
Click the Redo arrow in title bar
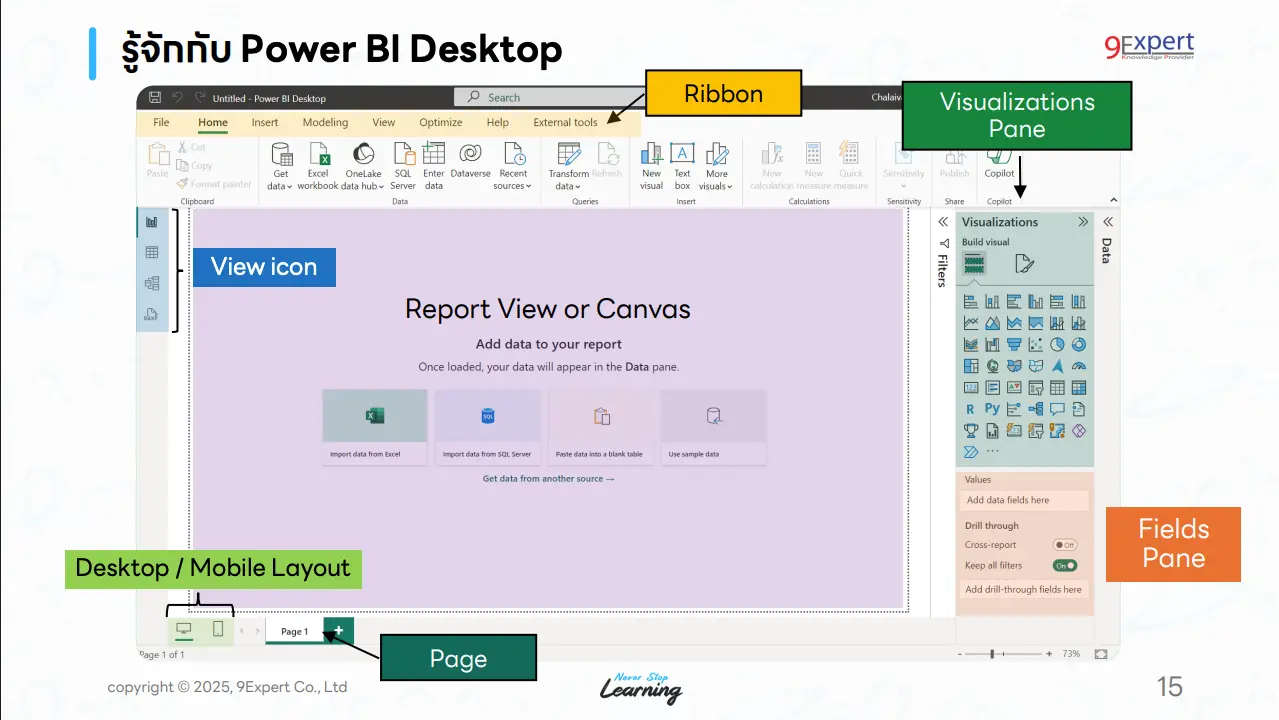(200, 98)
